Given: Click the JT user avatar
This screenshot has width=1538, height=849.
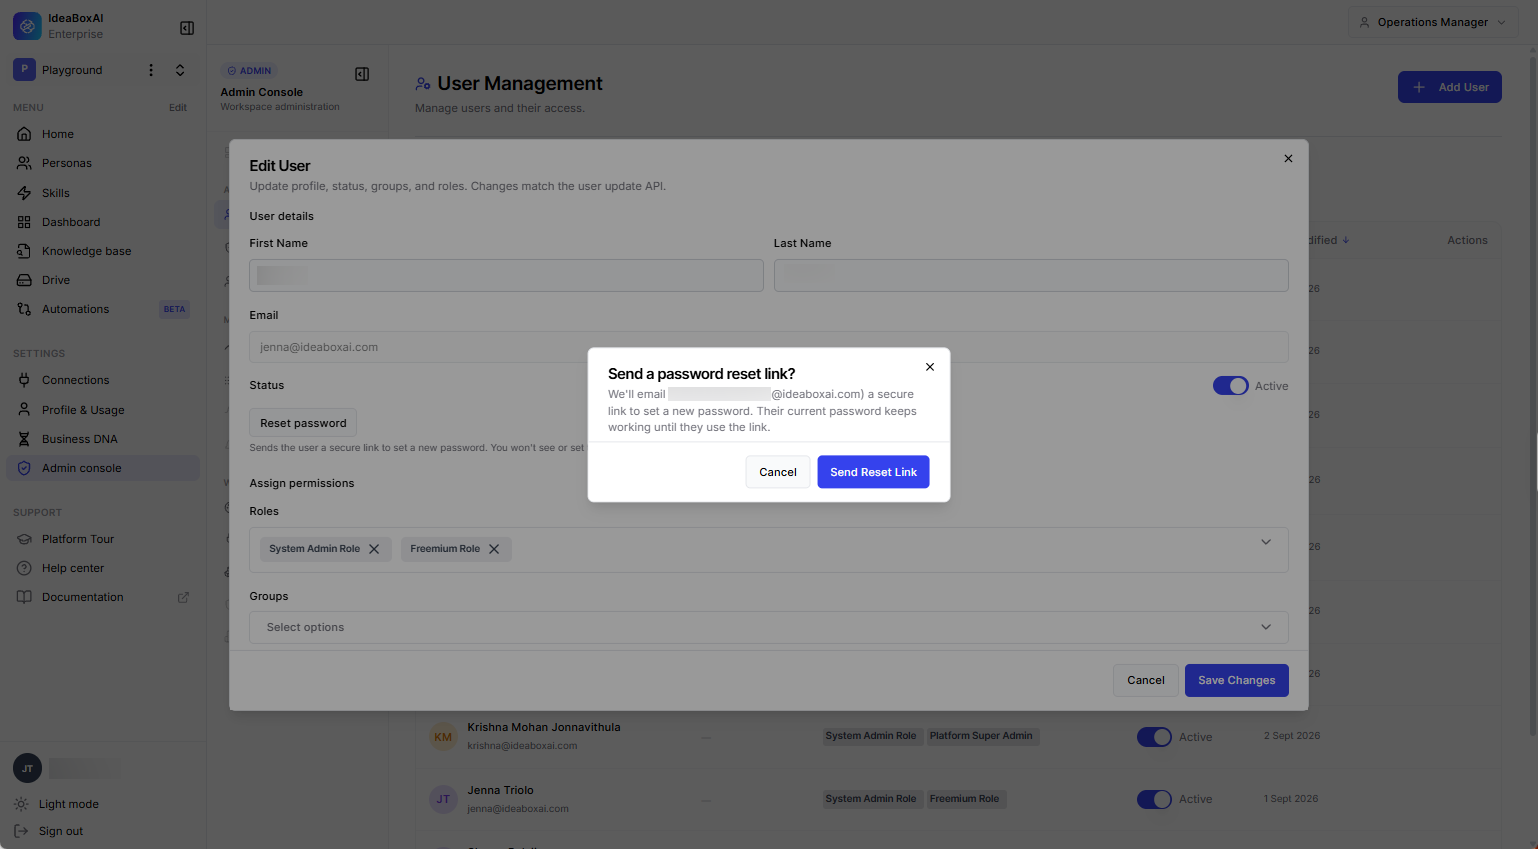Looking at the screenshot, I should [x=27, y=768].
